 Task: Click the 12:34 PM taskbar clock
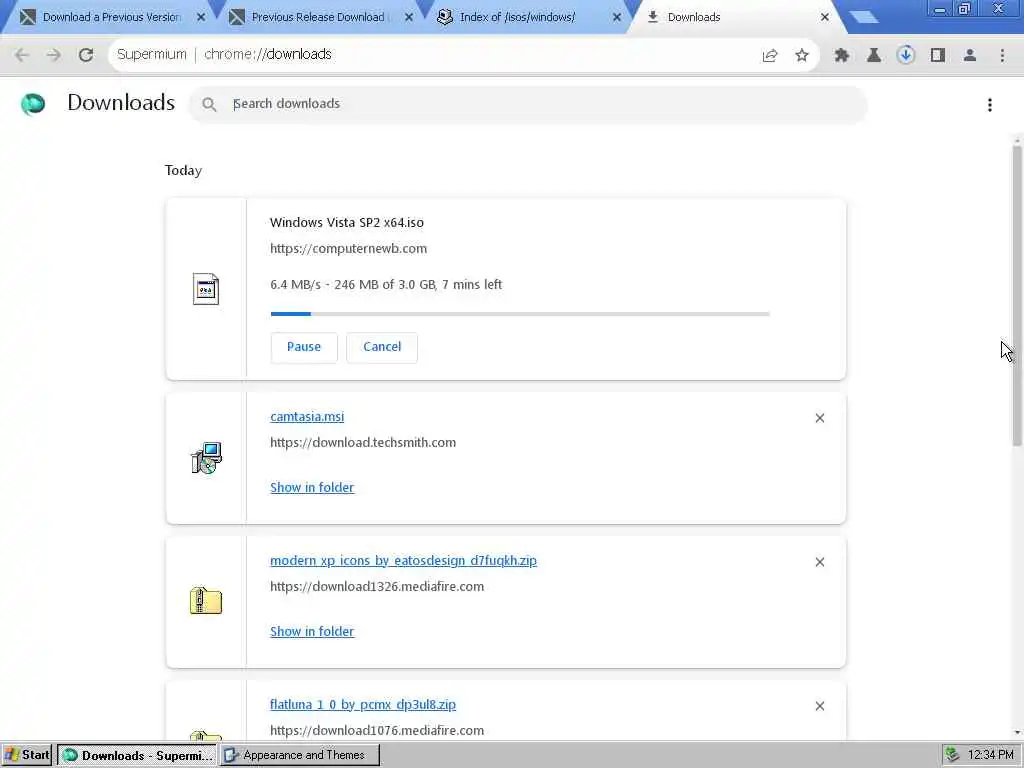point(991,755)
